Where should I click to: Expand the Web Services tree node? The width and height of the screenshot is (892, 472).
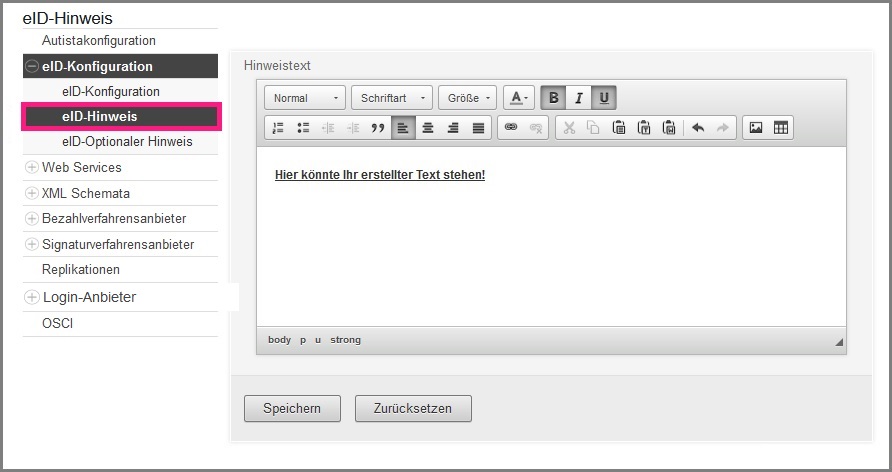pos(32,168)
